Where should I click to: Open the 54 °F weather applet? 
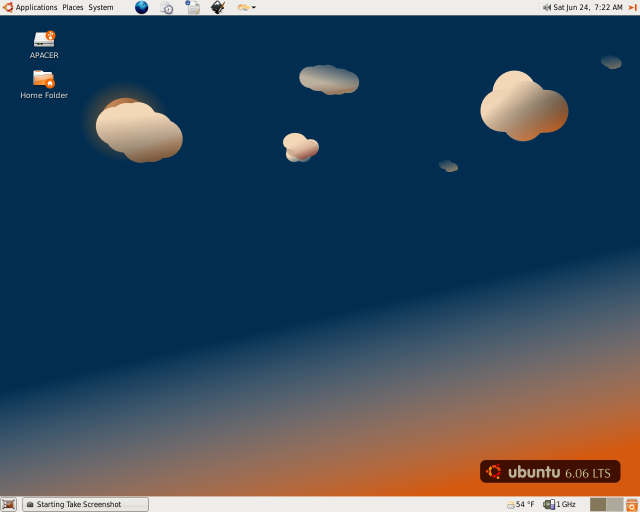point(520,505)
